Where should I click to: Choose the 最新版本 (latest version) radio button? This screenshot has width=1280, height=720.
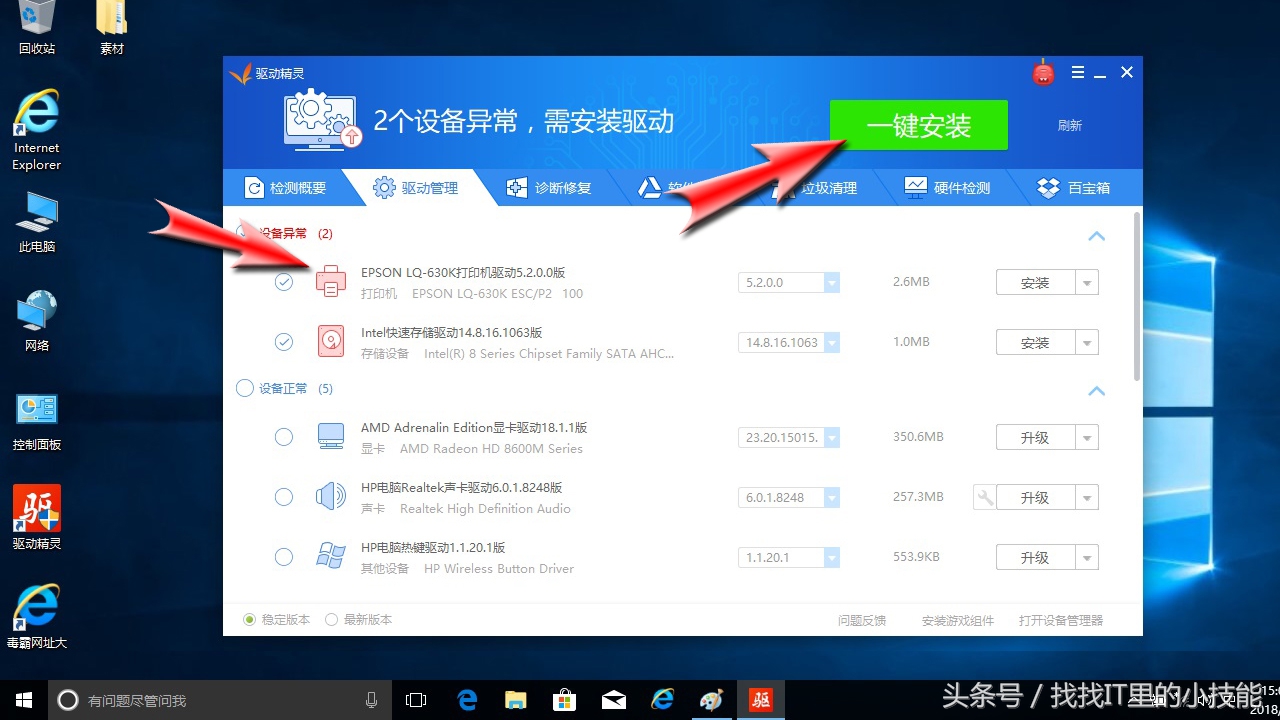(x=331, y=619)
